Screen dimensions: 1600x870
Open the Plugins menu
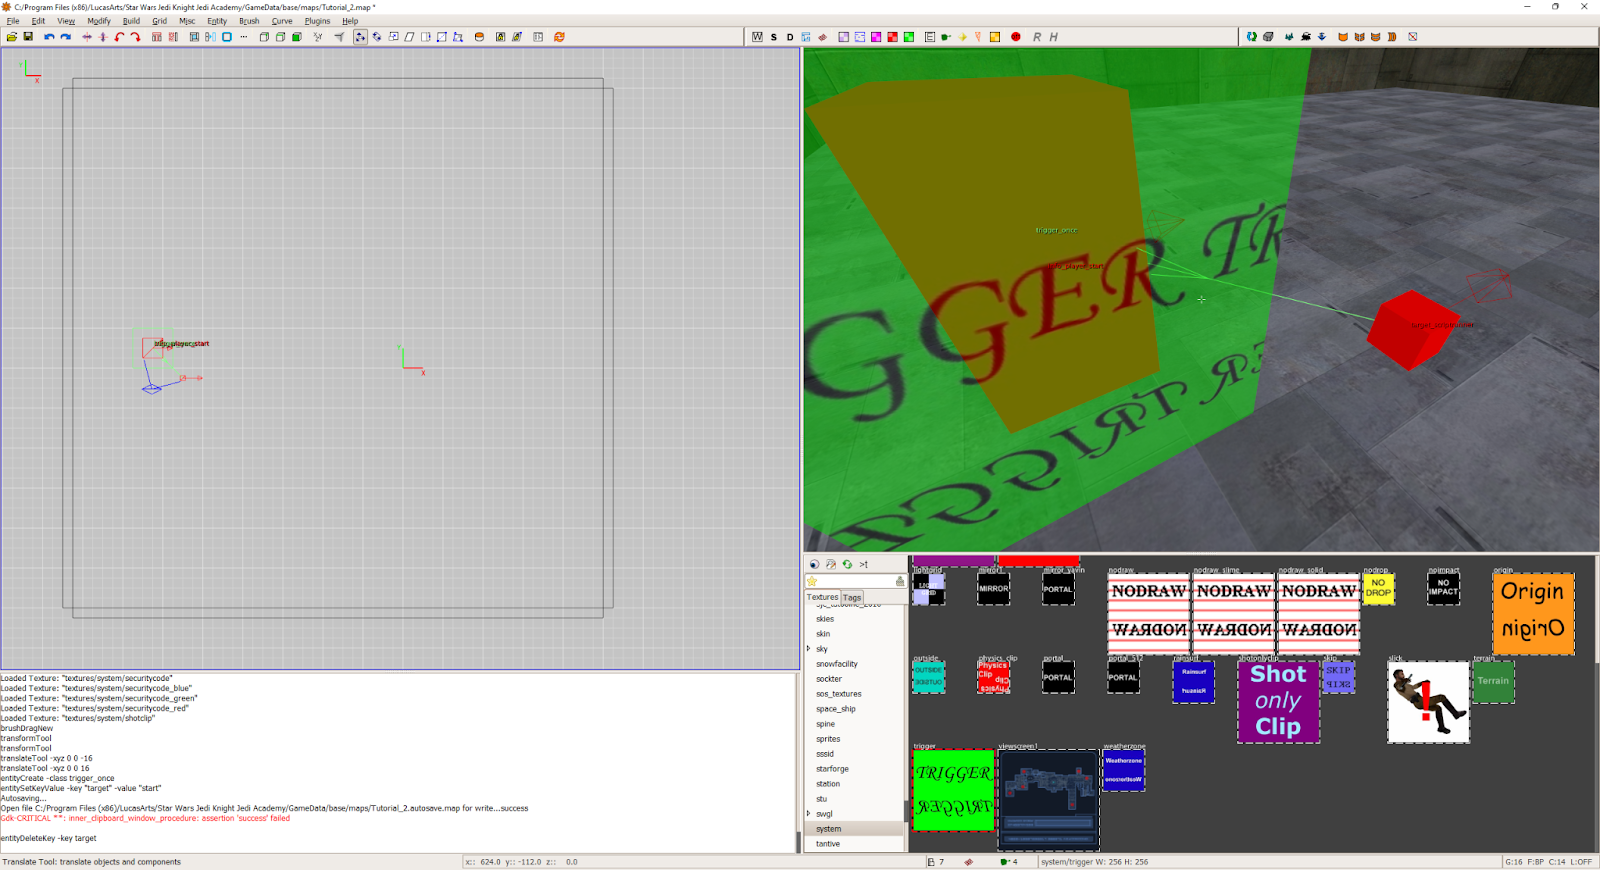(317, 21)
